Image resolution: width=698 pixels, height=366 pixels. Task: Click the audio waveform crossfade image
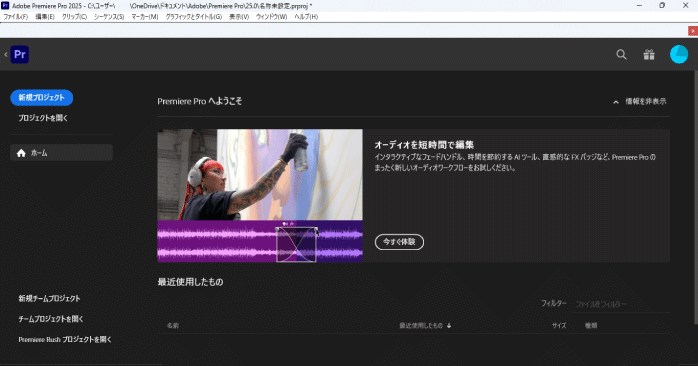click(260, 241)
